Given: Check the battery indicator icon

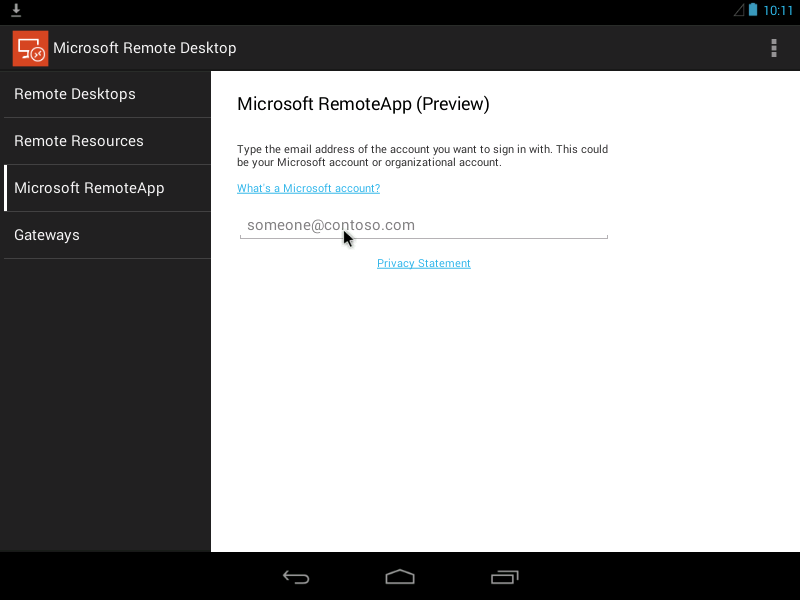Looking at the screenshot, I should coord(753,11).
